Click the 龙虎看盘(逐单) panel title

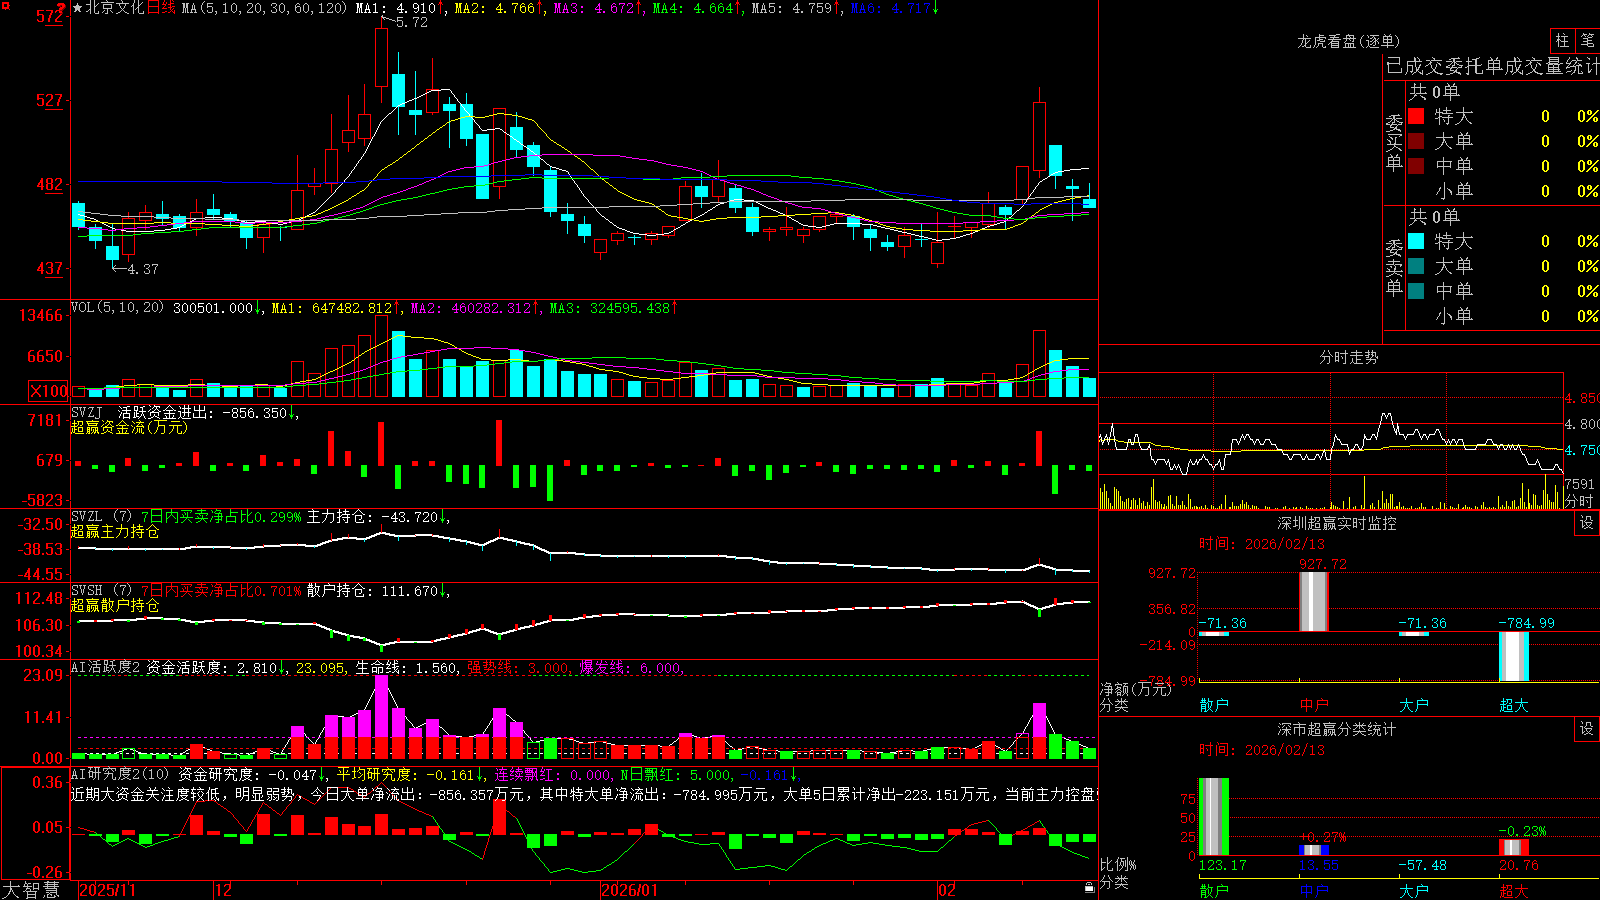[1349, 41]
